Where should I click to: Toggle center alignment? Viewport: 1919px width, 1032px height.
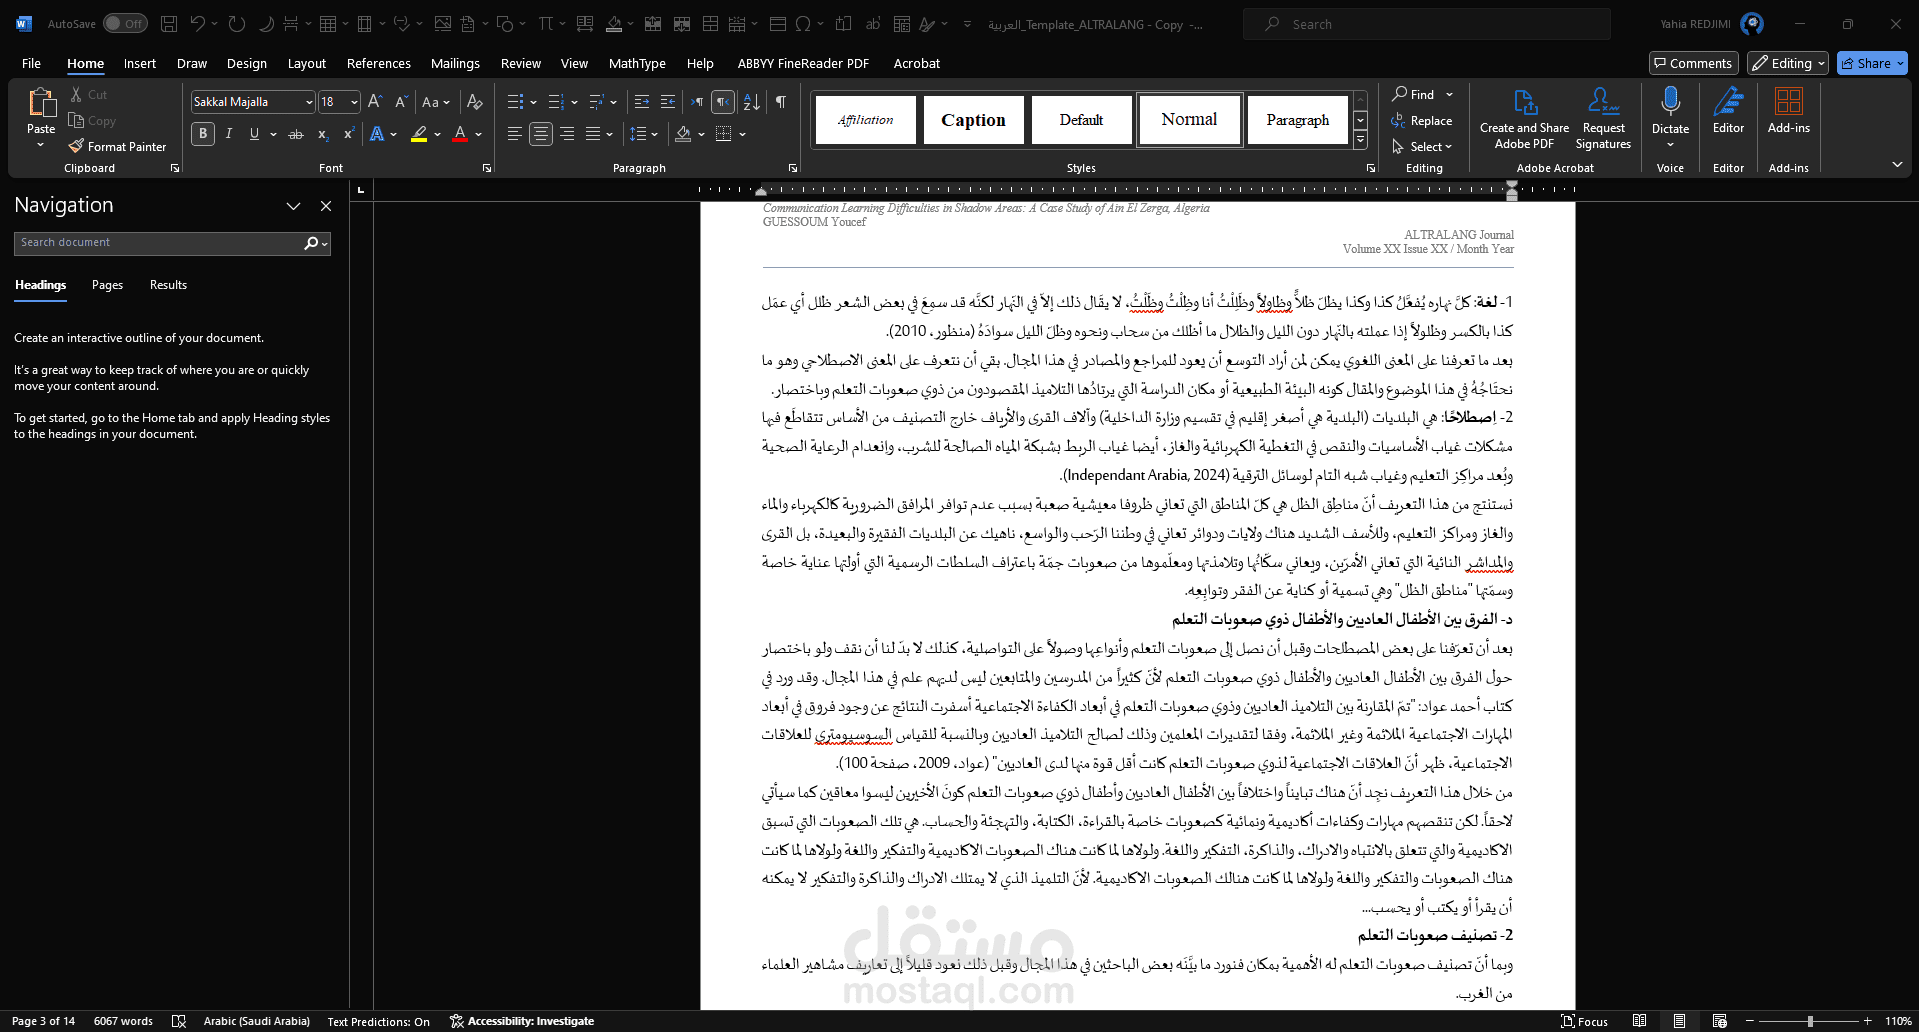541,134
